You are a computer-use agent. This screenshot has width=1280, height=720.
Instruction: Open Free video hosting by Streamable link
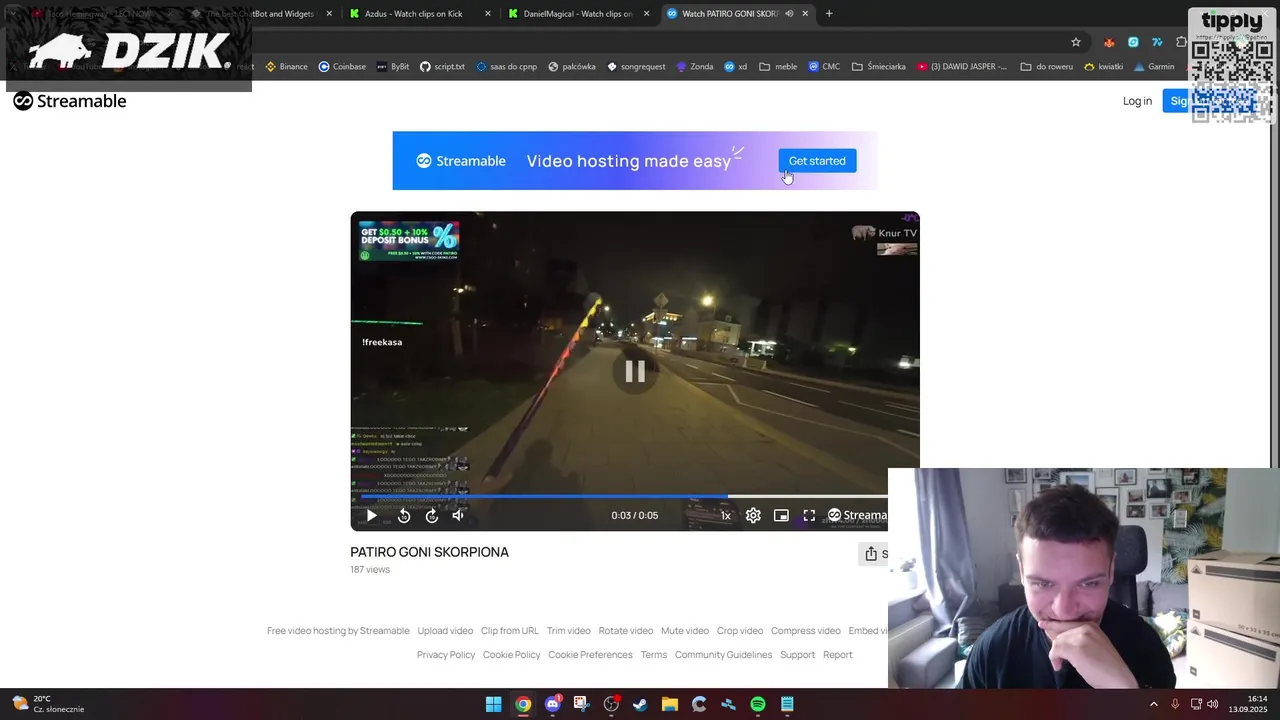click(x=338, y=631)
